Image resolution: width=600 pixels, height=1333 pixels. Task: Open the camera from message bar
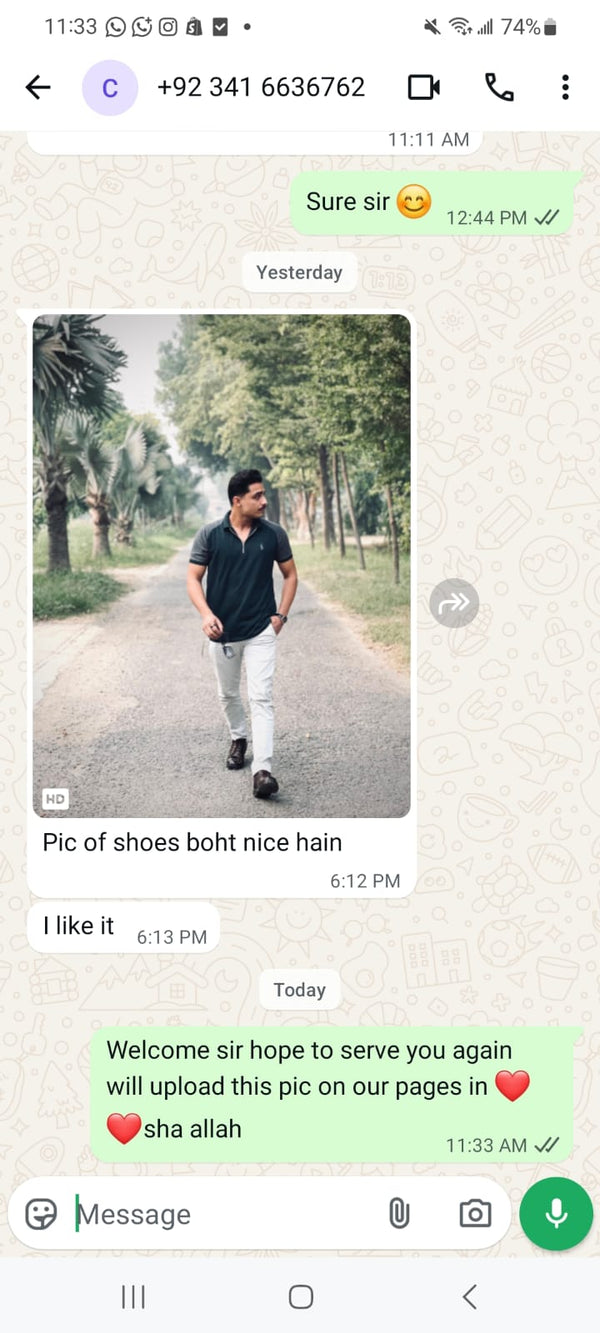(x=475, y=1214)
